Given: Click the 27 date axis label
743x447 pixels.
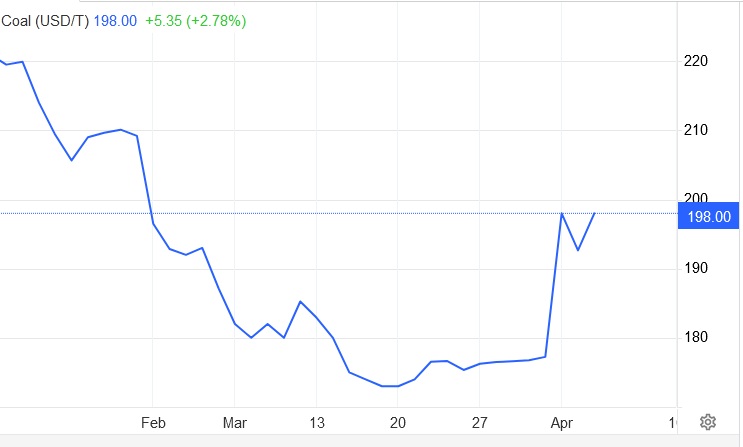Looking at the screenshot, I should click(x=480, y=422).
